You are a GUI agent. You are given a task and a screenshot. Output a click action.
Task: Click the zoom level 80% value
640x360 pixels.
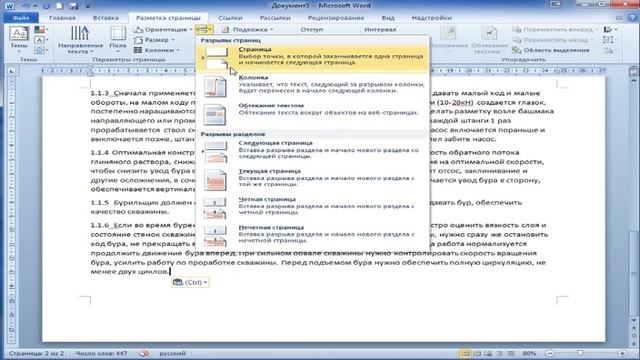click(x=529, y=353)
